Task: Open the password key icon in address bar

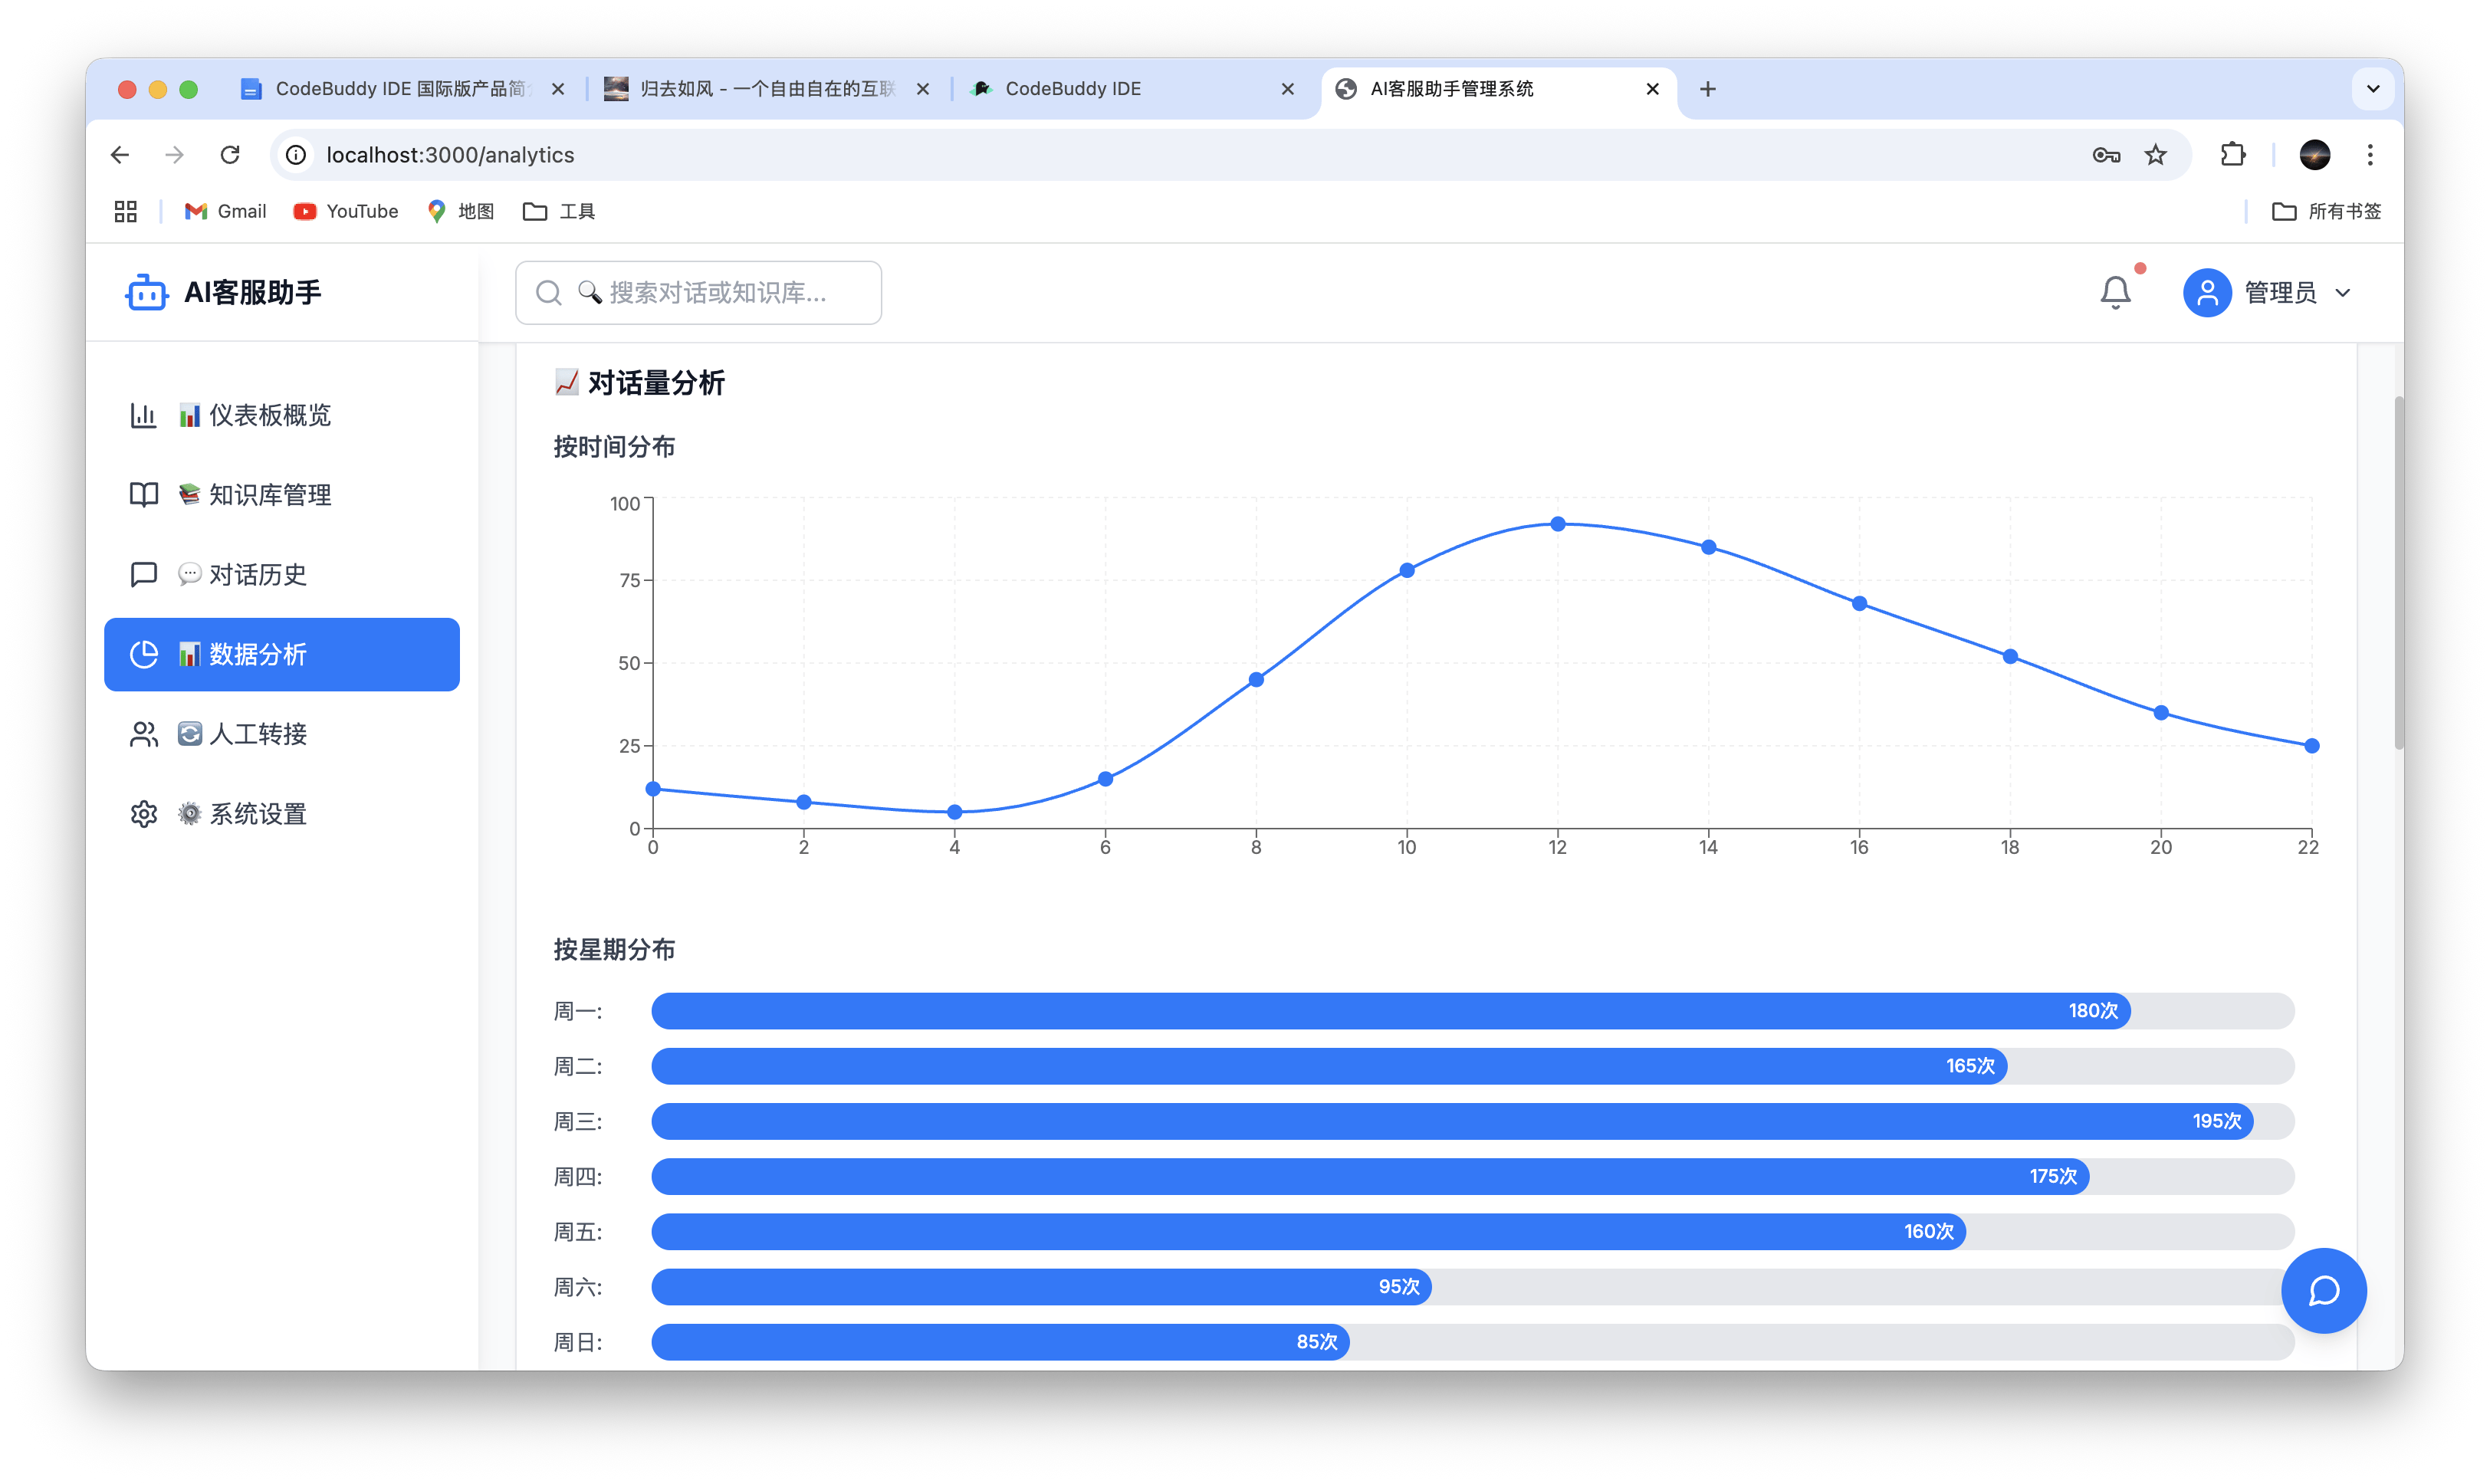Action: click(x=2106, y=155)
